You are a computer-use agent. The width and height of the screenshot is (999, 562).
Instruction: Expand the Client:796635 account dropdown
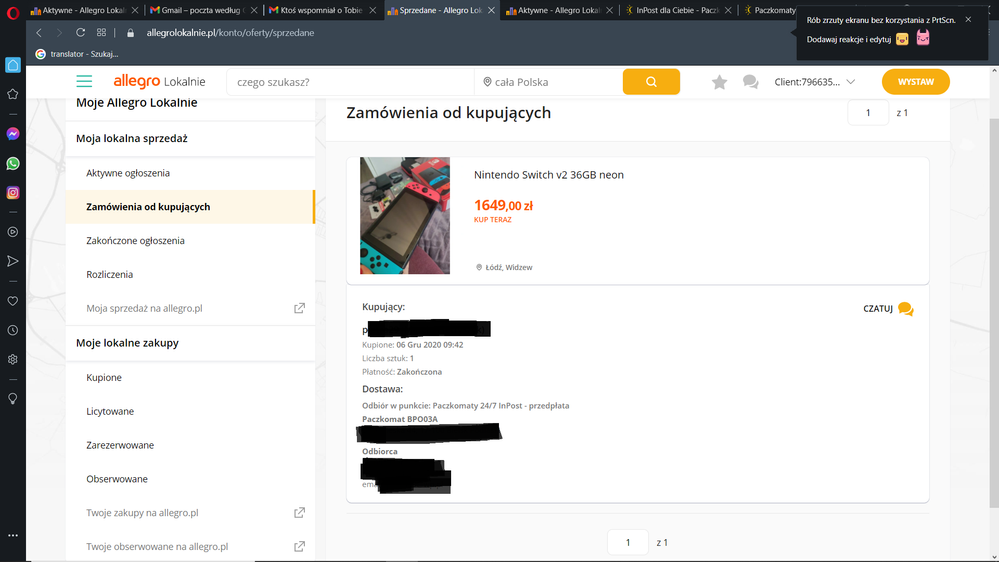click(x=814, y=82)
